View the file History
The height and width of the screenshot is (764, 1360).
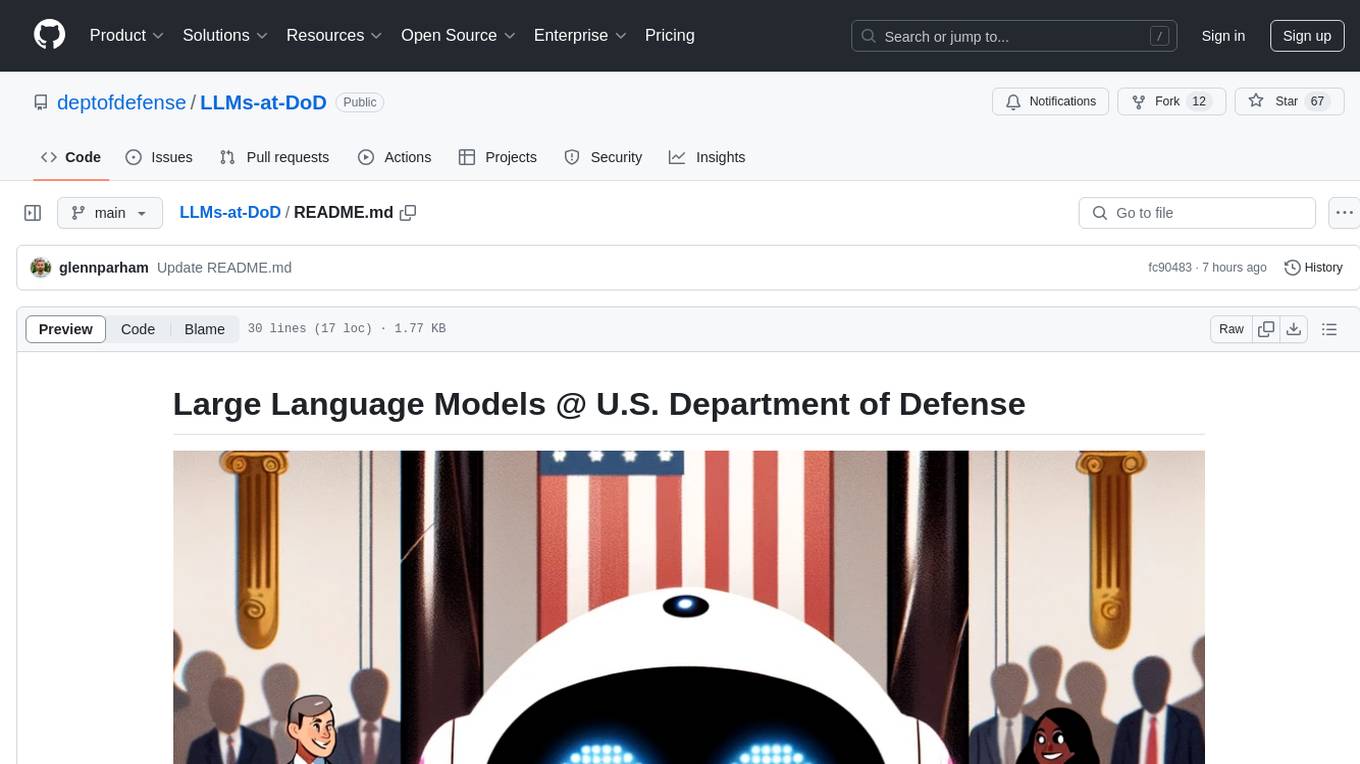tap(1313, 267)
